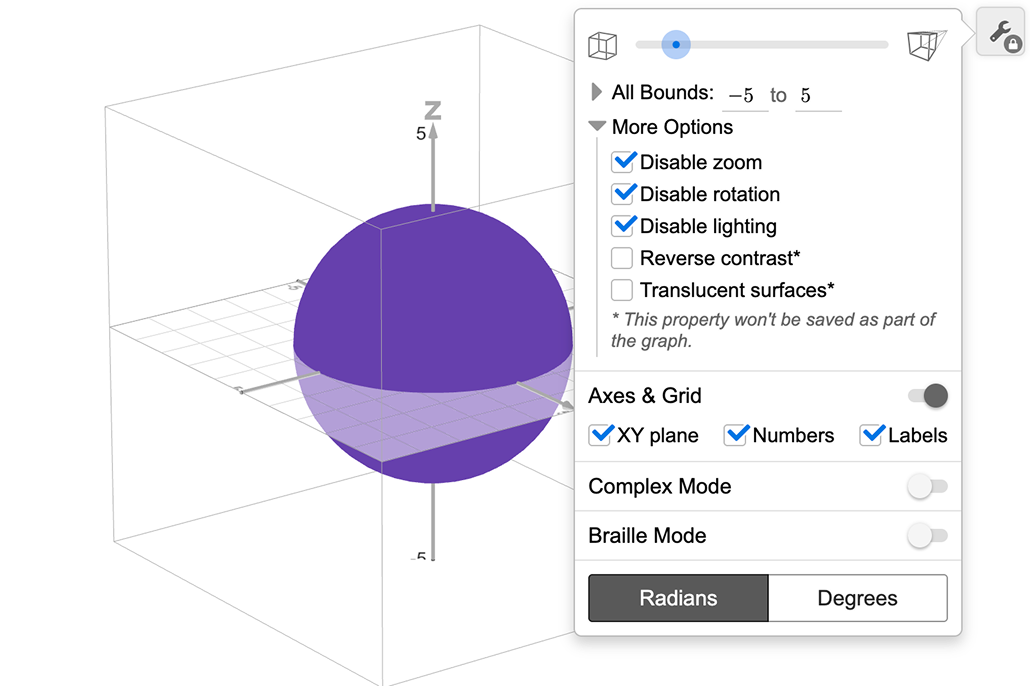Uncheck the XY plane checkbox
This screenshot has width=1032, height=686.
pyautogui.click(x=601, y=435)
